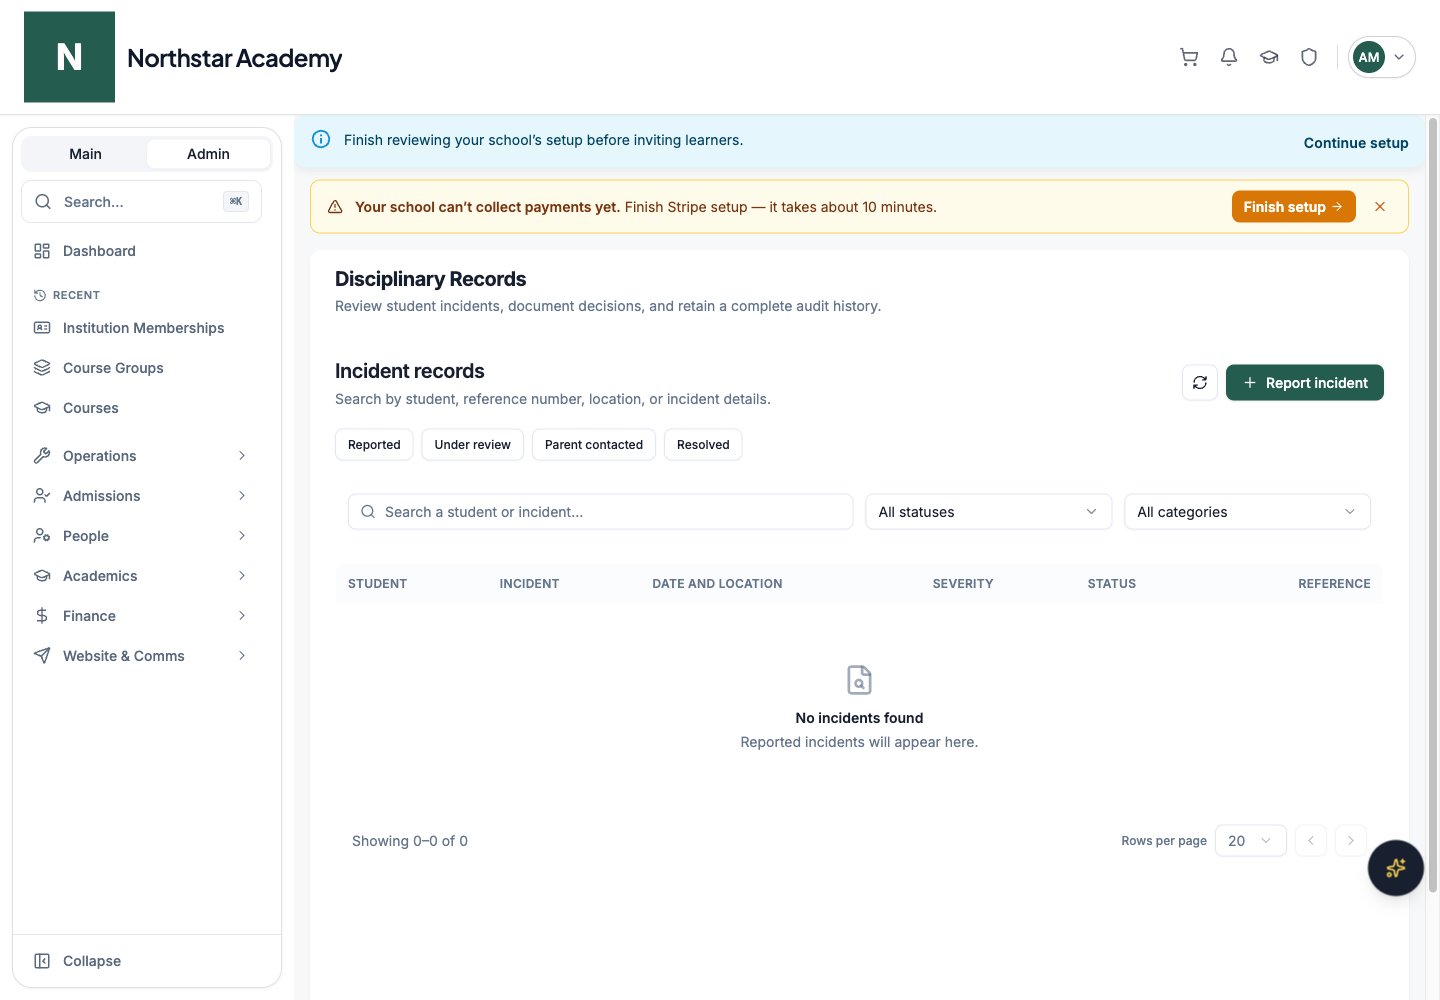Refresh the incident records

[x=1200, y=383]
